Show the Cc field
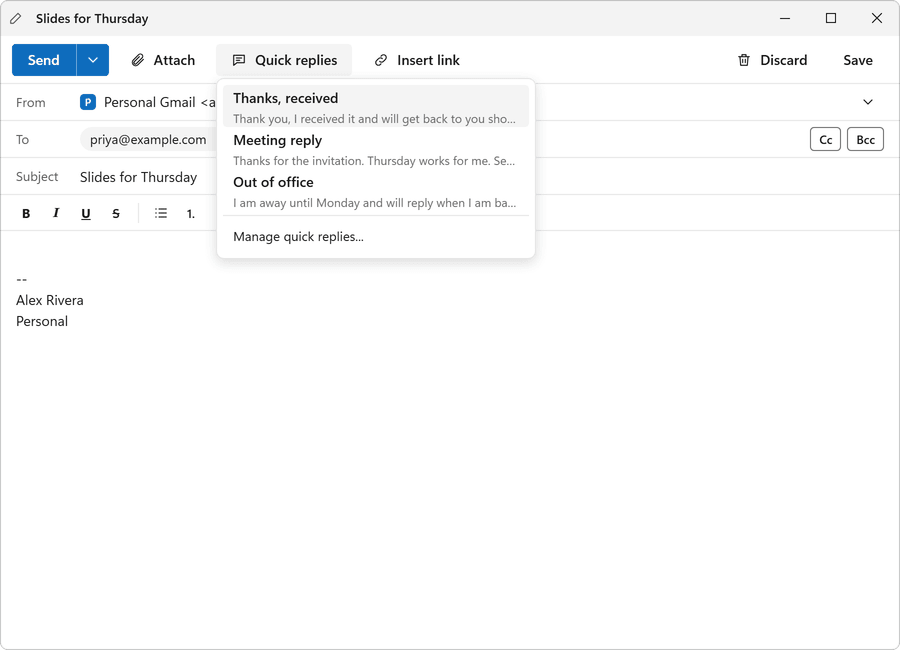Viewport: 900px width, 650px height. point(825,140)
